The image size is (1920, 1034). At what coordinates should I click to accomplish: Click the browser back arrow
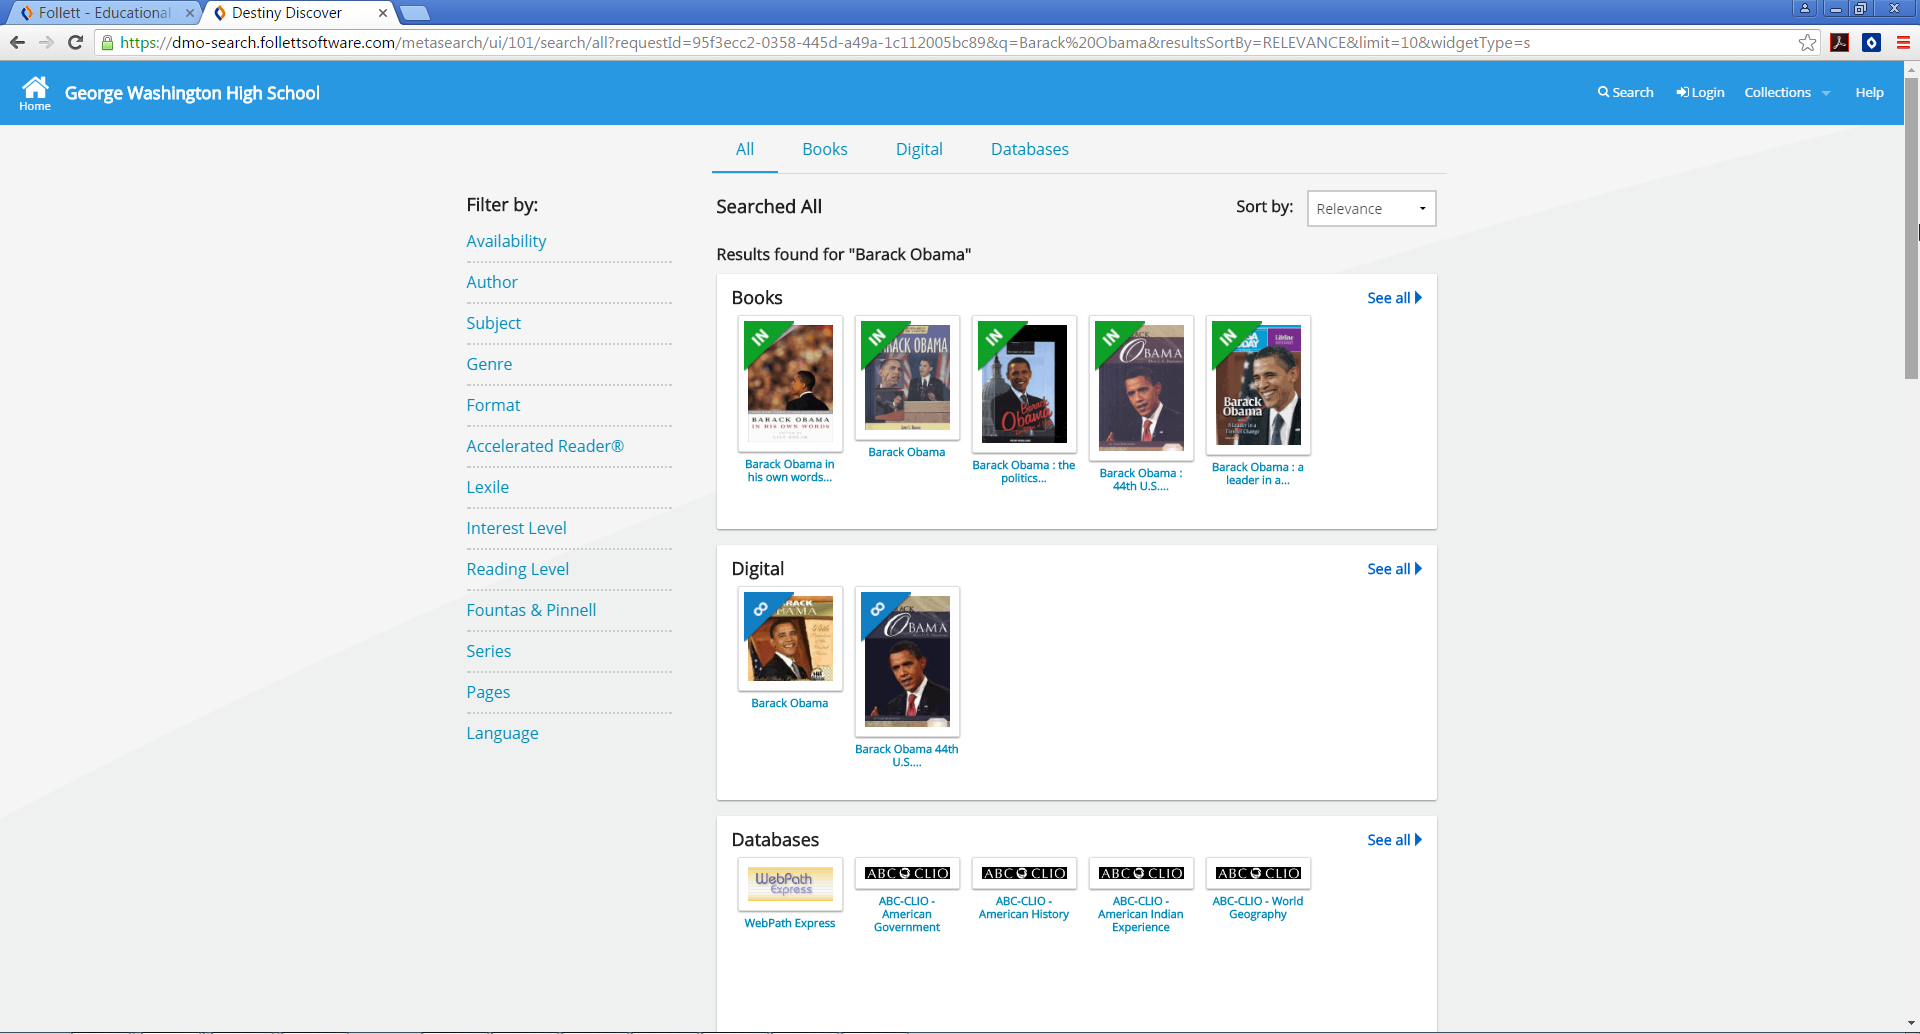[17, 42]
